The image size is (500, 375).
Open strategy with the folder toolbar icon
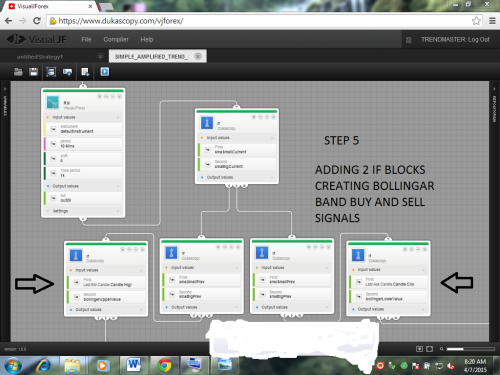pos(18,72)
